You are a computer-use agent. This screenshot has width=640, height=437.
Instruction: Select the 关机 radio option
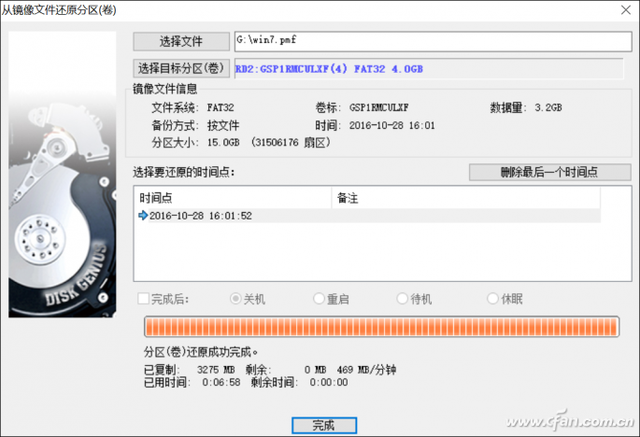pos(236,299)
